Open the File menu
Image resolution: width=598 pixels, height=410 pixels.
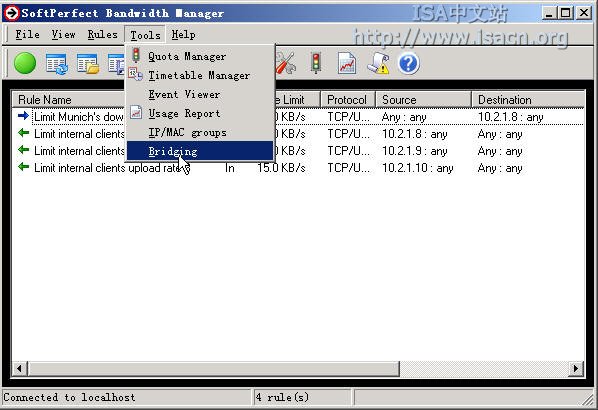[x=27, y=34]
